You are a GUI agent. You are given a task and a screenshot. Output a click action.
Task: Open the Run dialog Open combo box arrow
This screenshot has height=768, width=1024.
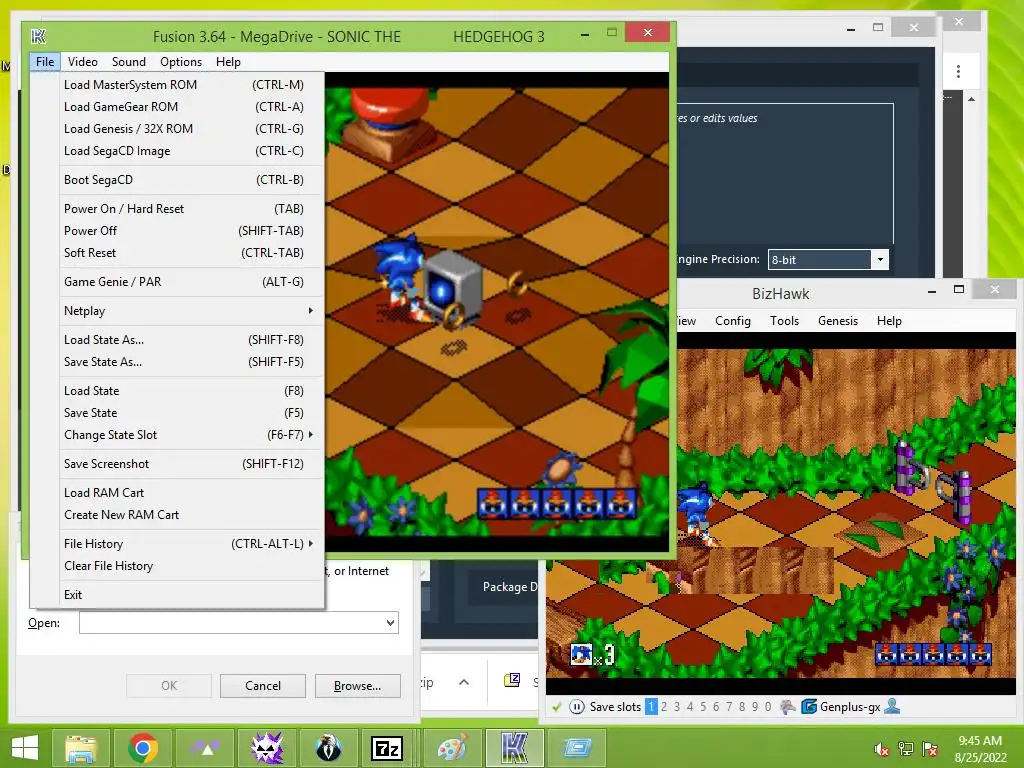pos(391,623)
